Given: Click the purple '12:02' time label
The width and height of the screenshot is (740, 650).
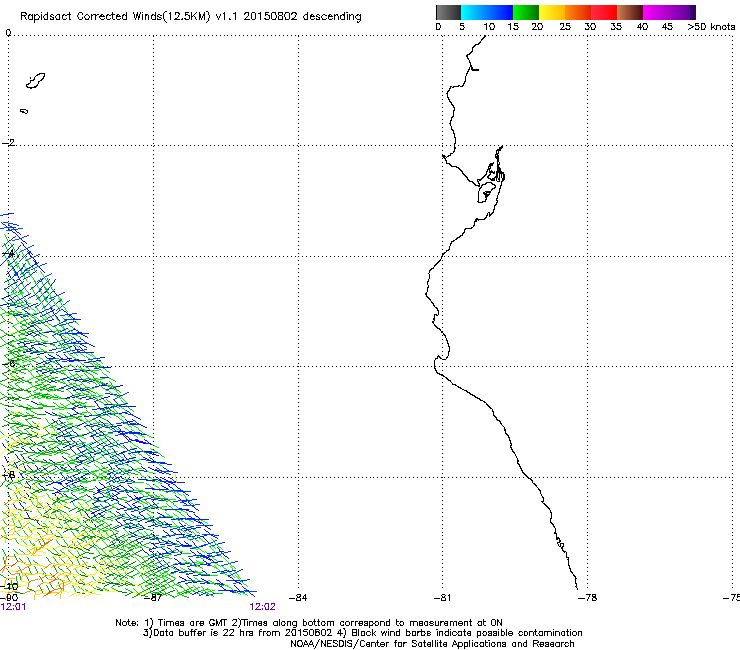Looking at the screenshot, I should click(262, 607).
